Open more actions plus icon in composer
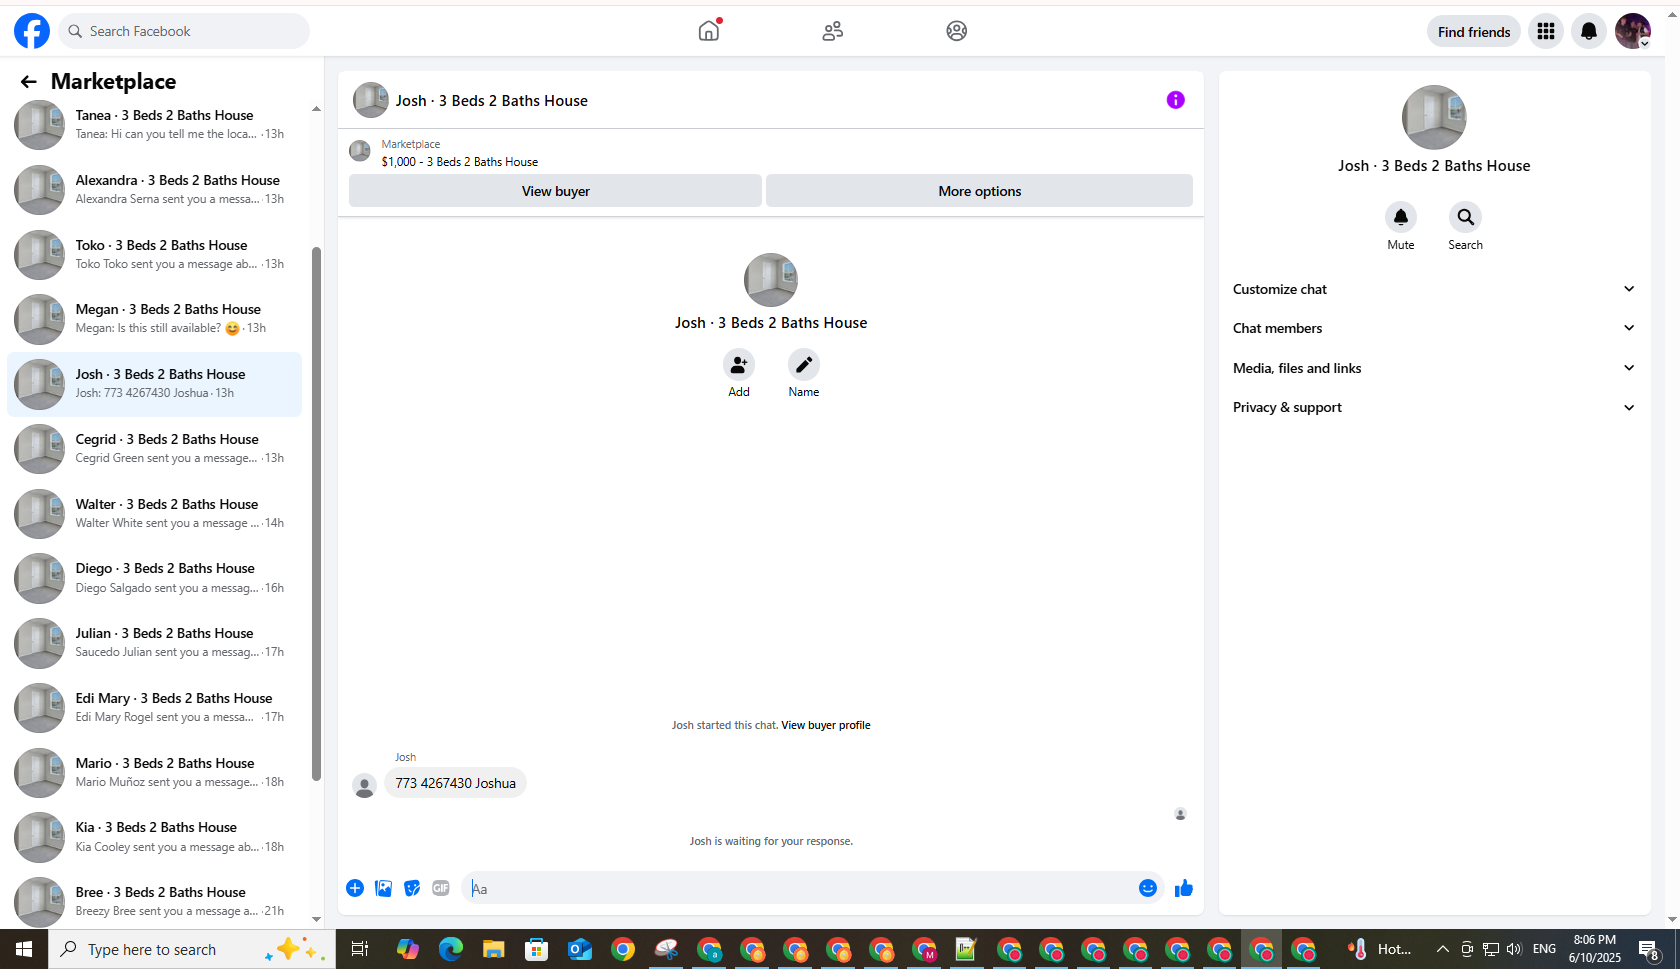Viewport: 1680px width, 969px height. tap(355, 888)
